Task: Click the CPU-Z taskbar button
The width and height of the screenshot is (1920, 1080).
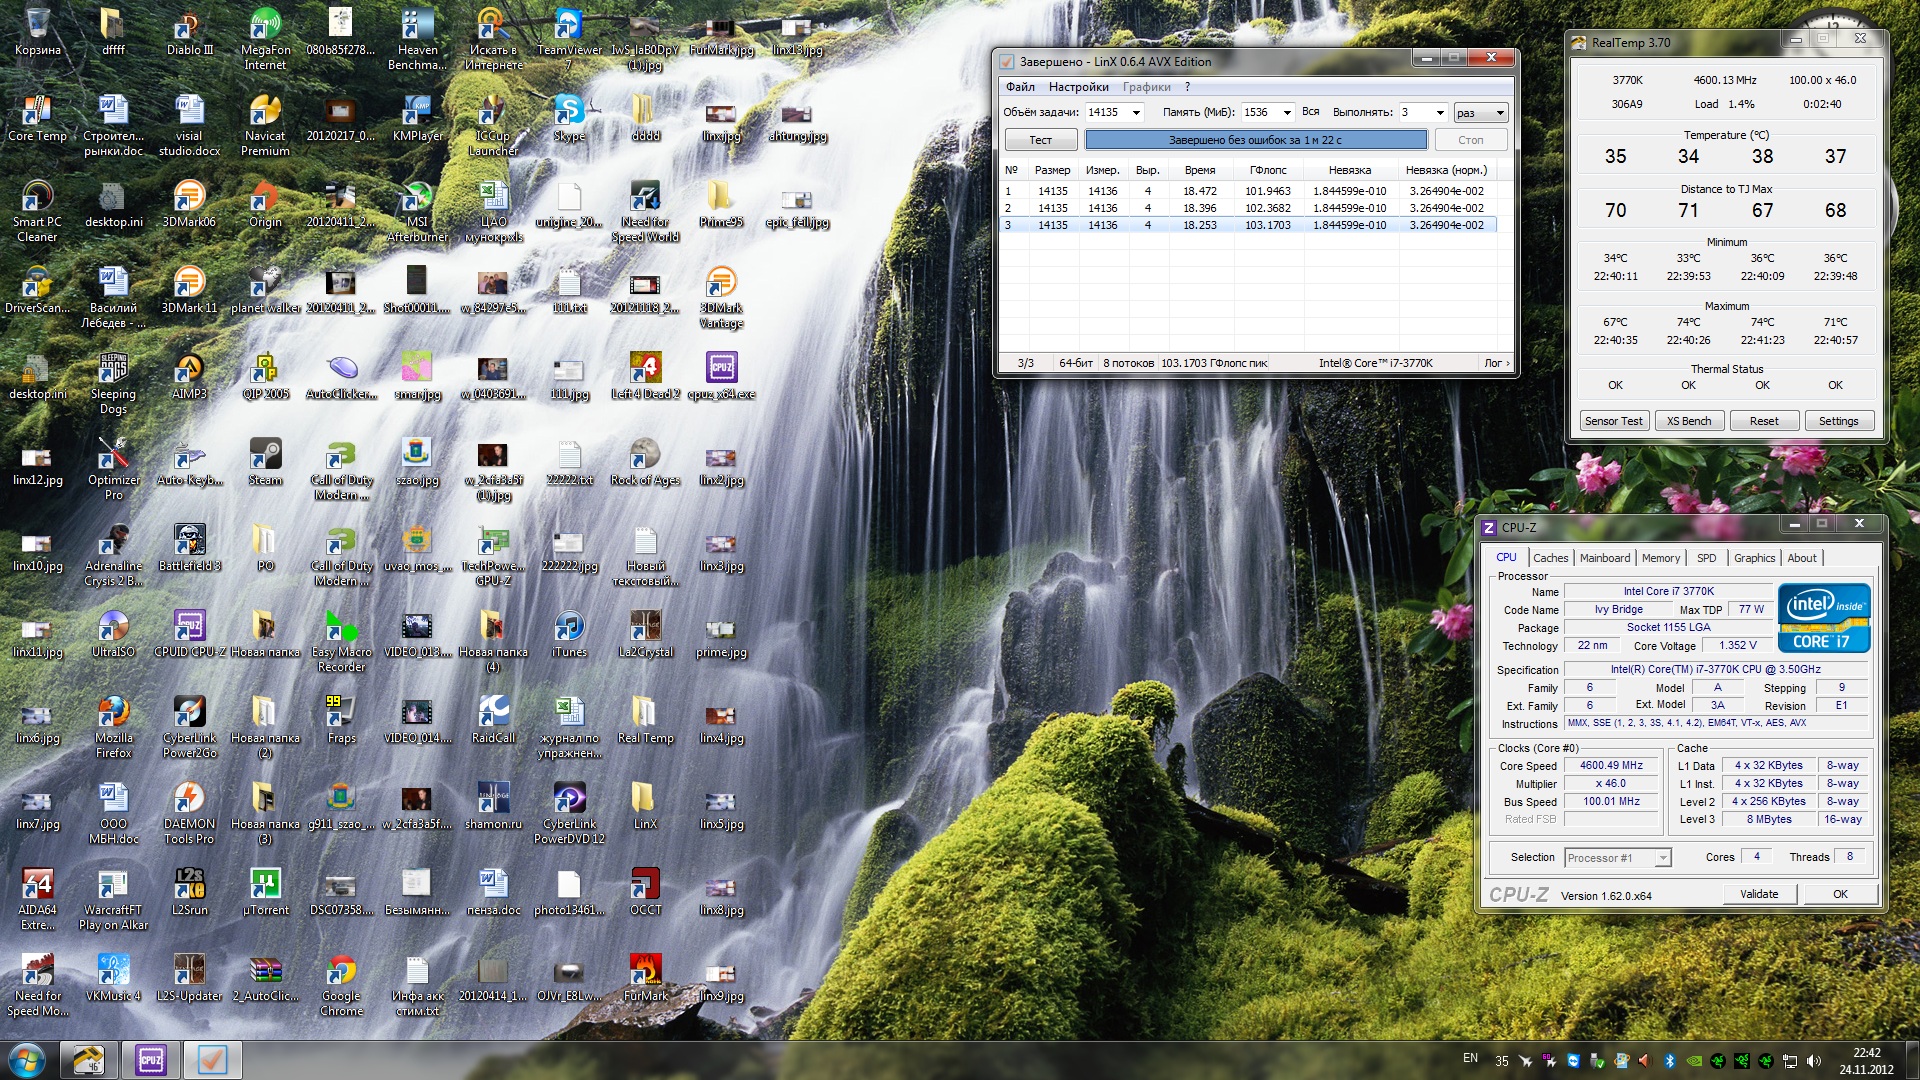Action: [151, 1060]
